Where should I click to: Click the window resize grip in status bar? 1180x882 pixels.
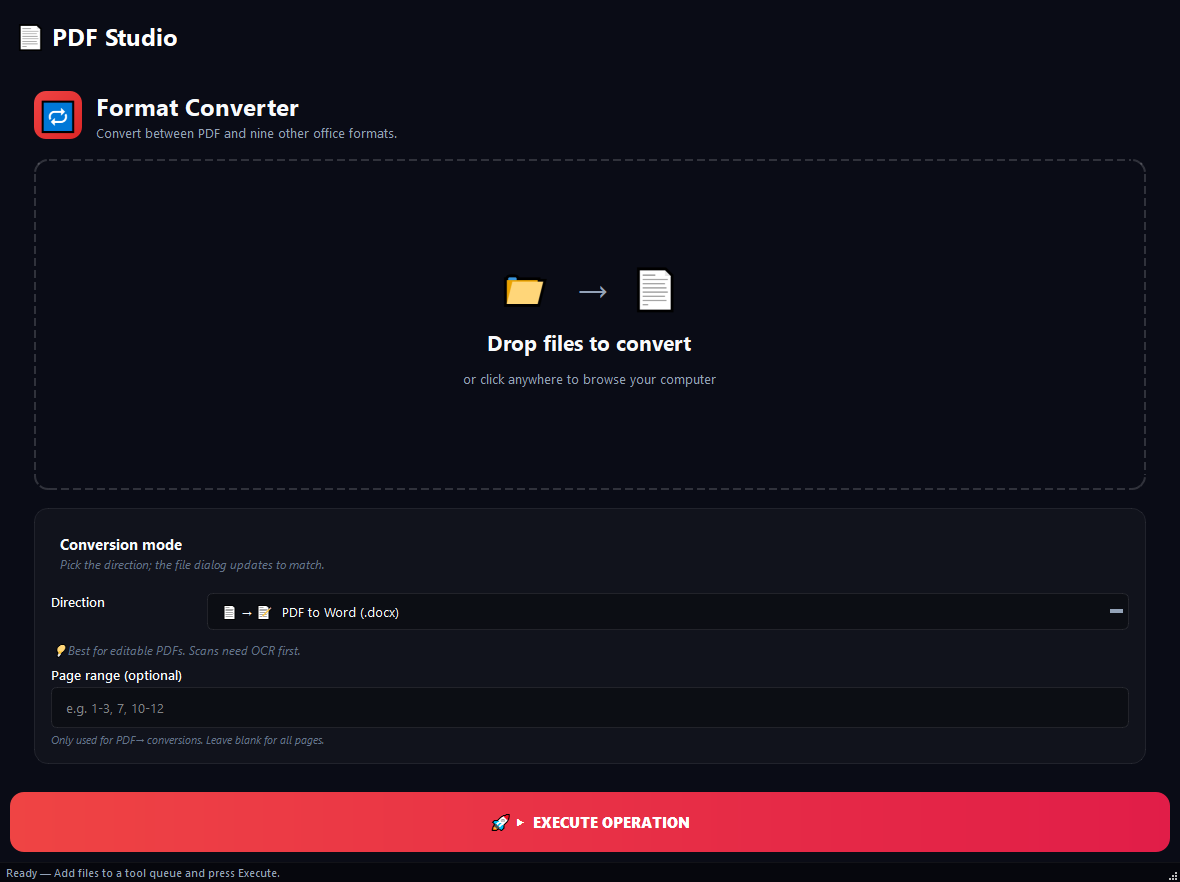pyautogui.click(x=1173, y=875)
